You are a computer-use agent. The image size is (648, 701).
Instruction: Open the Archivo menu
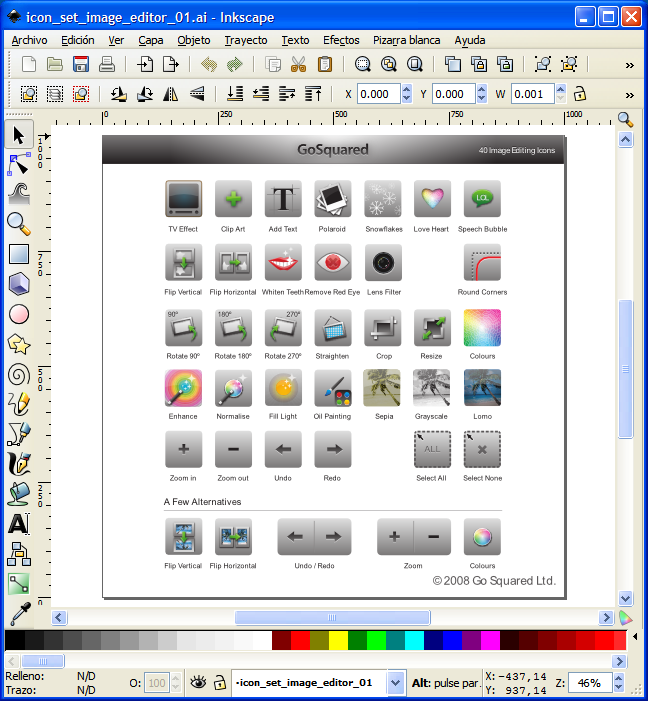30,40
